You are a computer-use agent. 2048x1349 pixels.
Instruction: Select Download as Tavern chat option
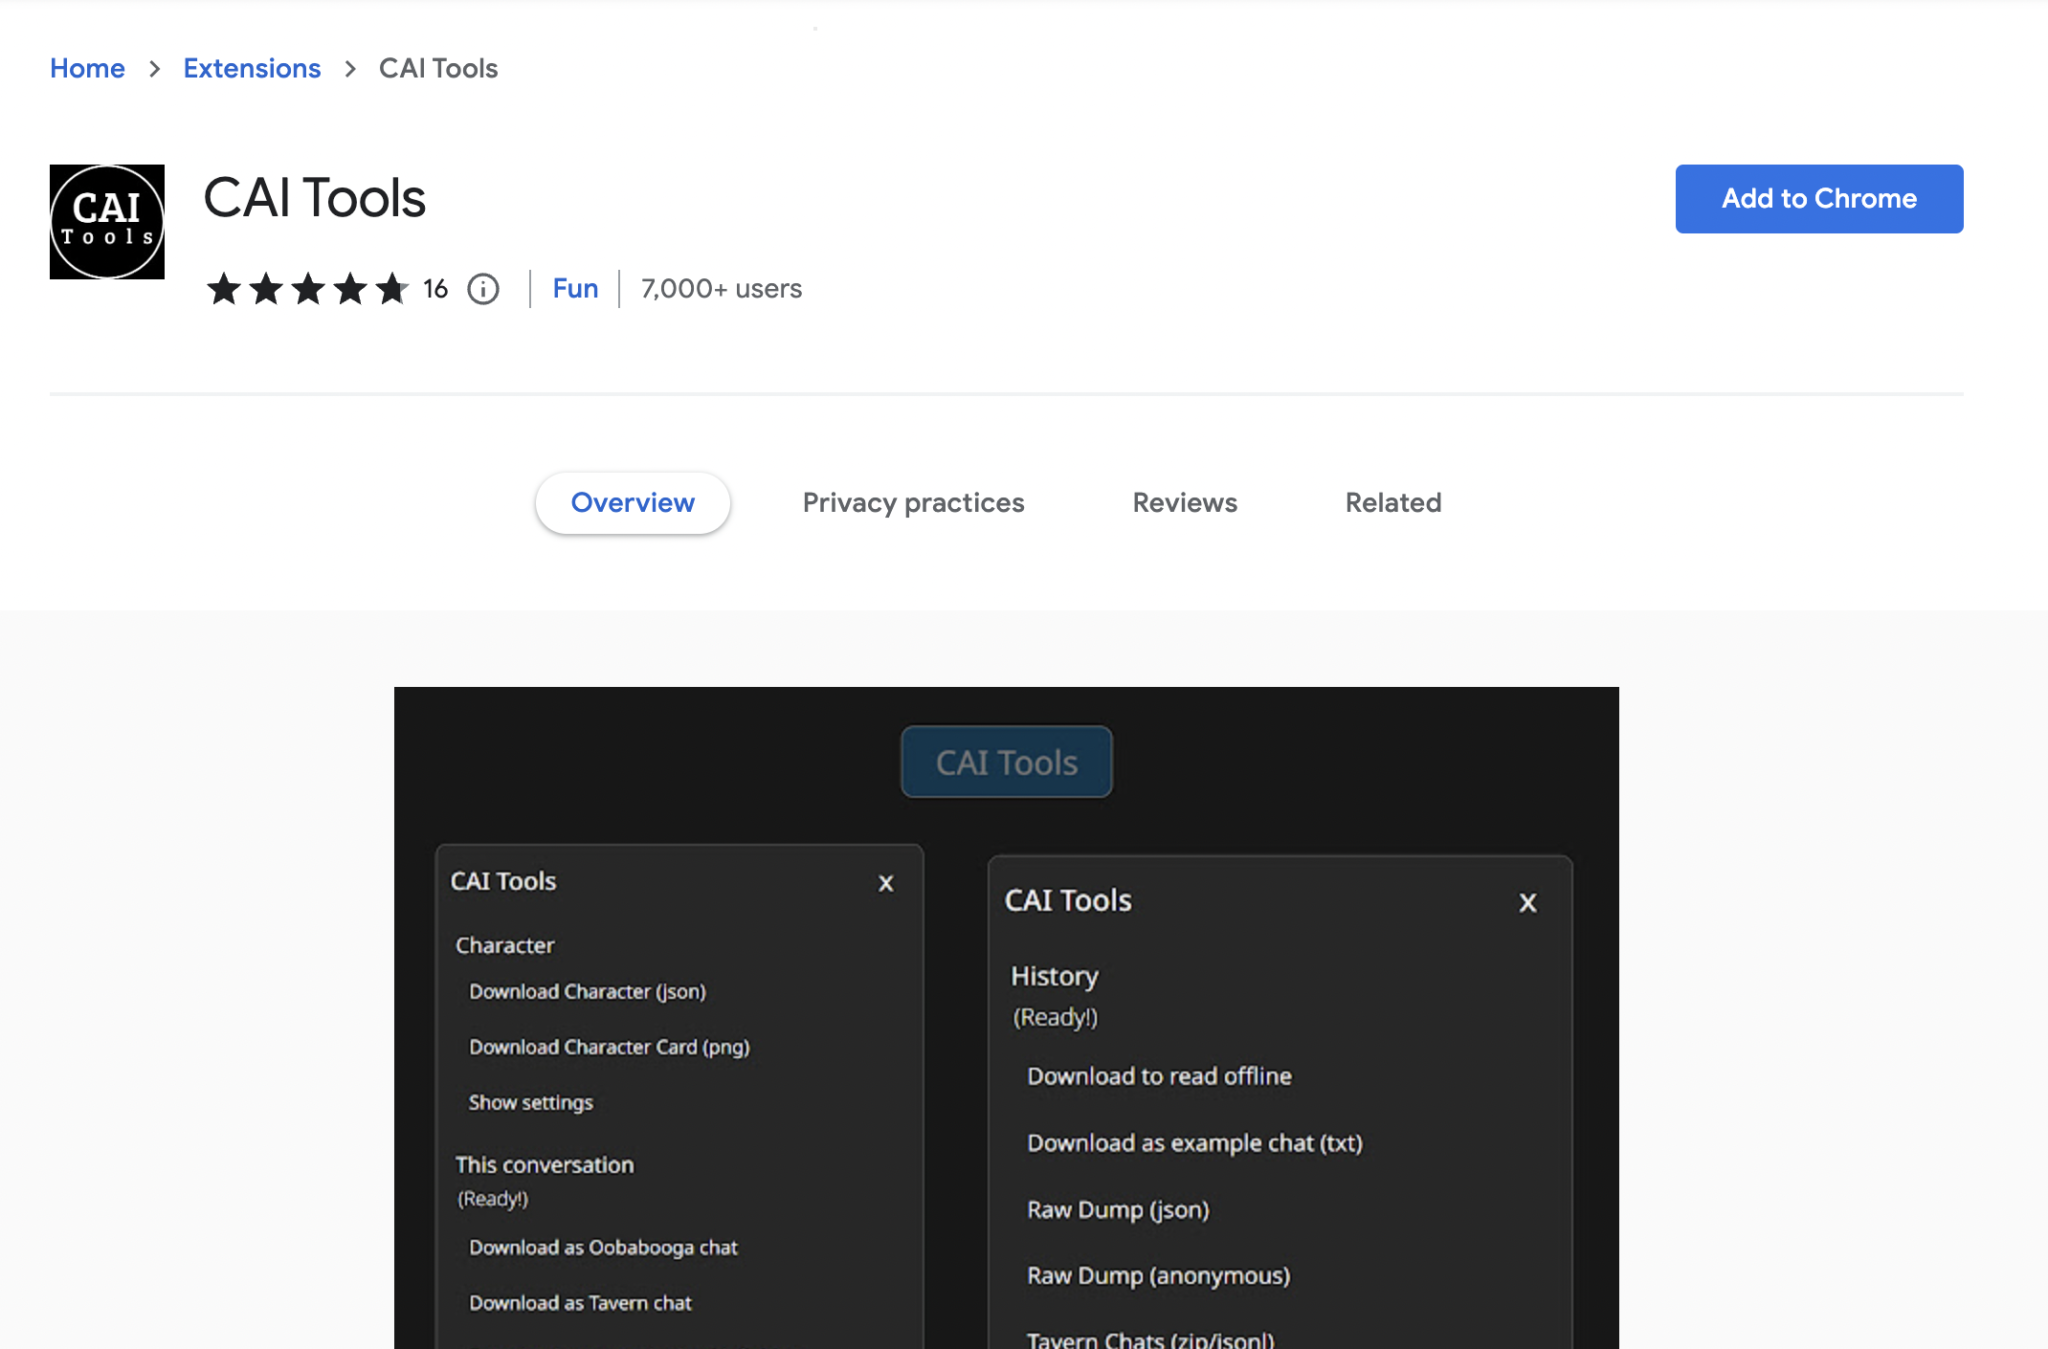tap(579, 1302)
